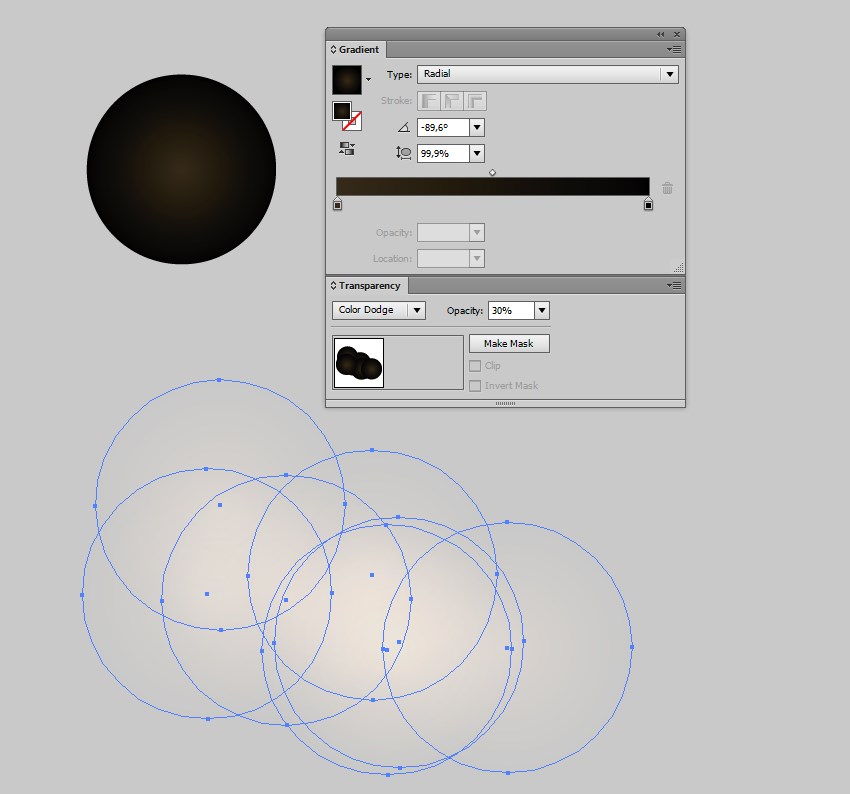Click the angle icon next to -89,6°
850x794 pixels.
[x=404, y=127]
